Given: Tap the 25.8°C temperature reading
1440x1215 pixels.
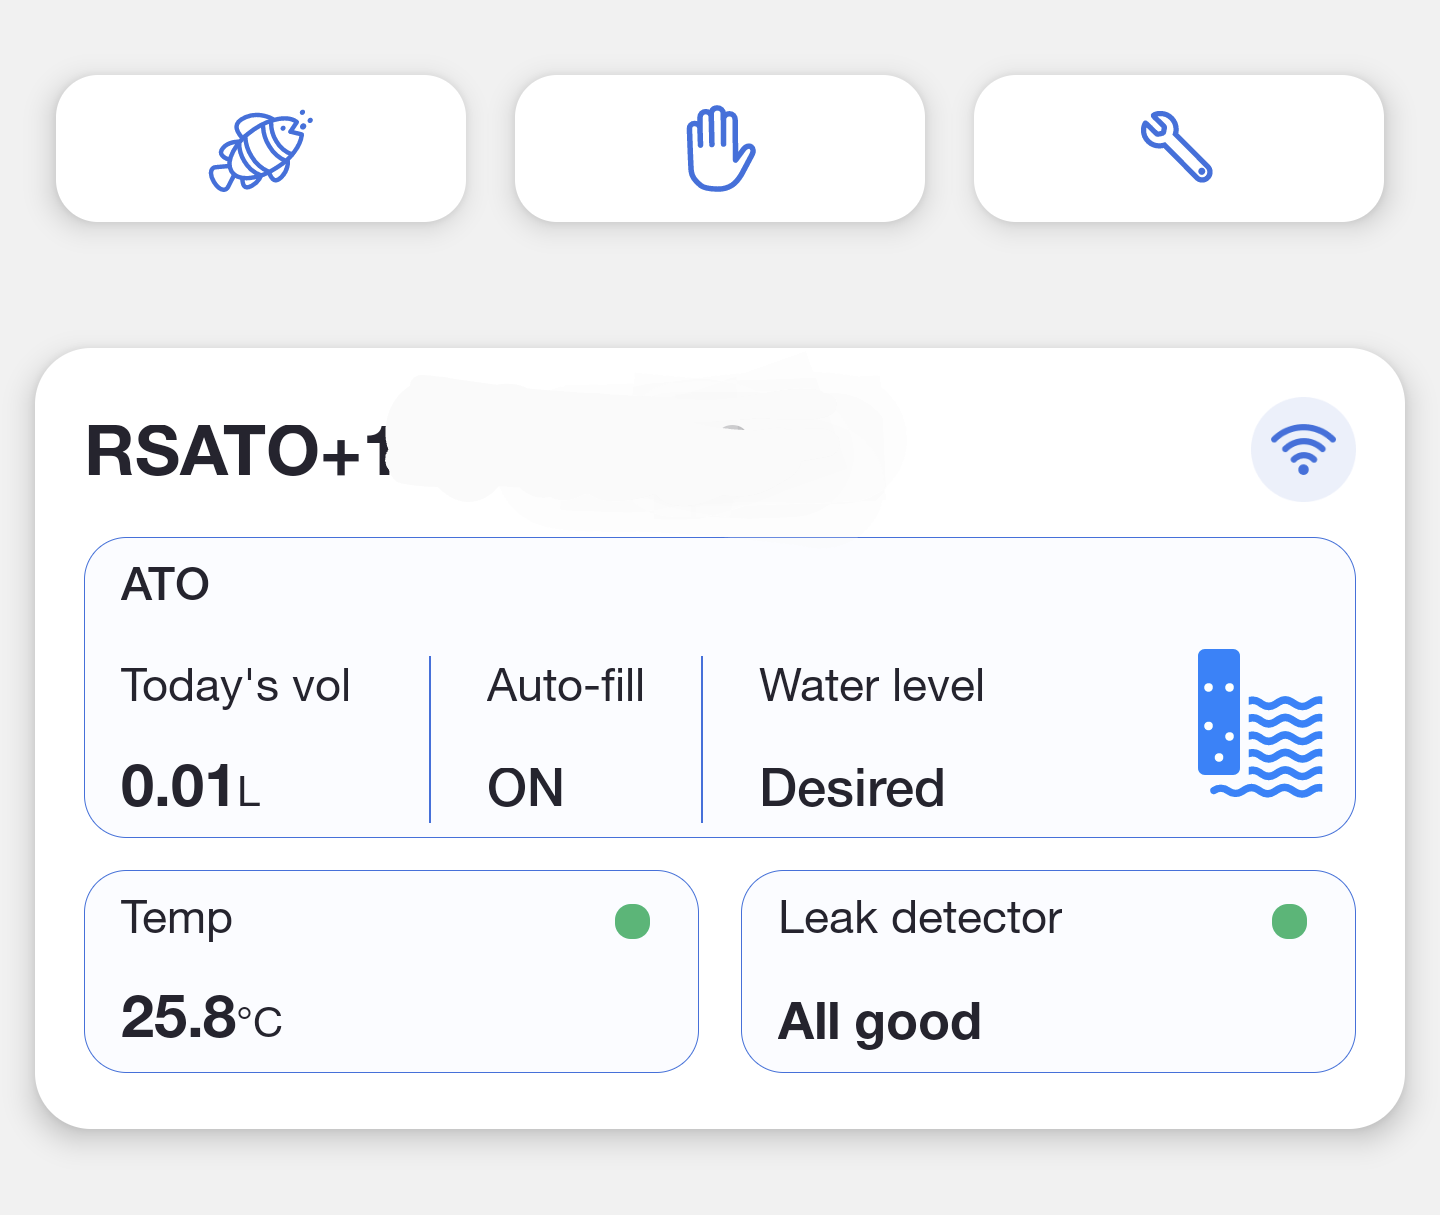Looking at the screenshot, I should click(201, 1019).
